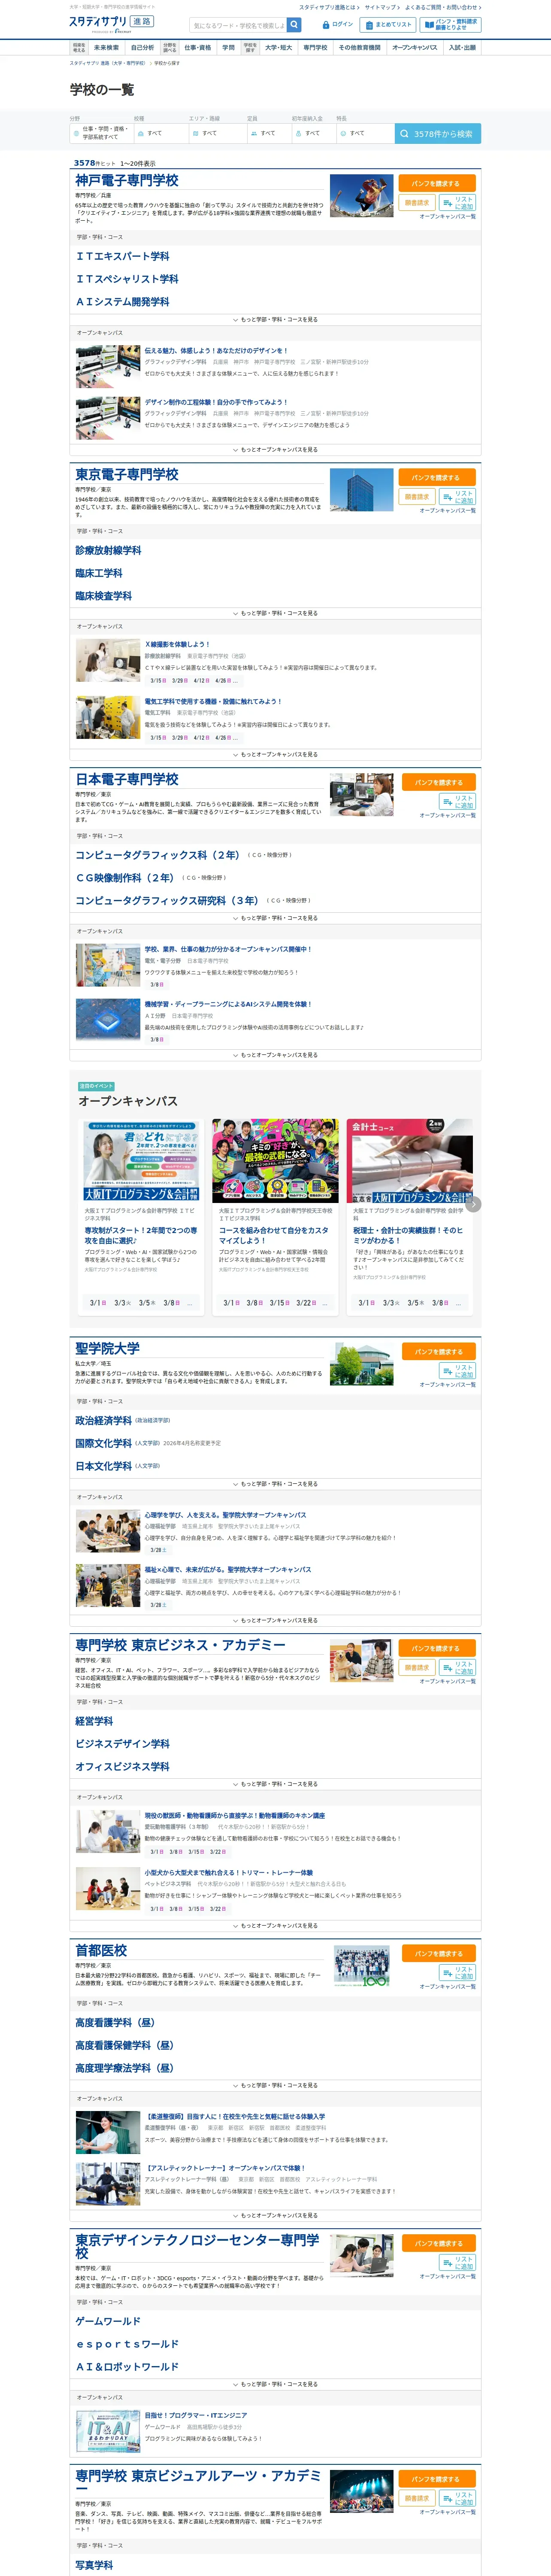Add 東京ビジュアルアーツ・アカデミー to list icon
This screenshot has height=2576, width=551.
click(x=457, y=2498)
